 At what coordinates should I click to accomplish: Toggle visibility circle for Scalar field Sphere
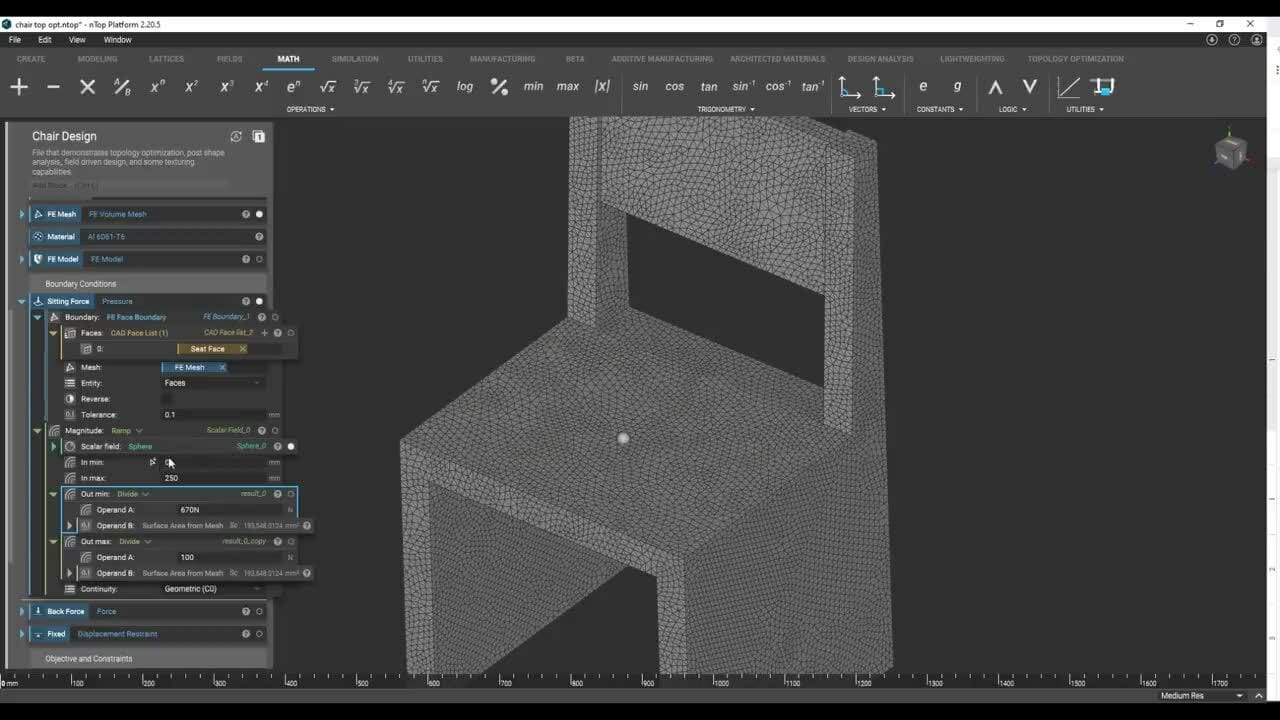pyautogui.click(x=291, y=446)
